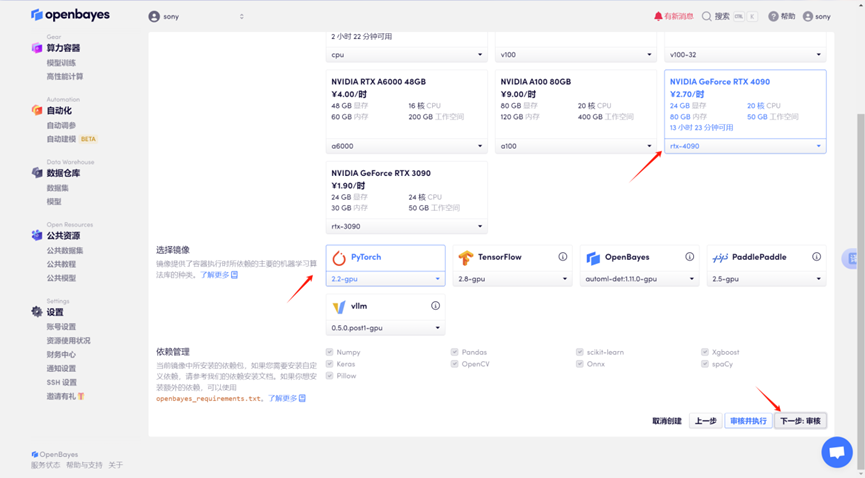Image resolution: width=865 pixels, height=478 pixels.
Task: Open 了解更多 link under 选择镜像
Action: pyautogui.click(x=219, y=275)
